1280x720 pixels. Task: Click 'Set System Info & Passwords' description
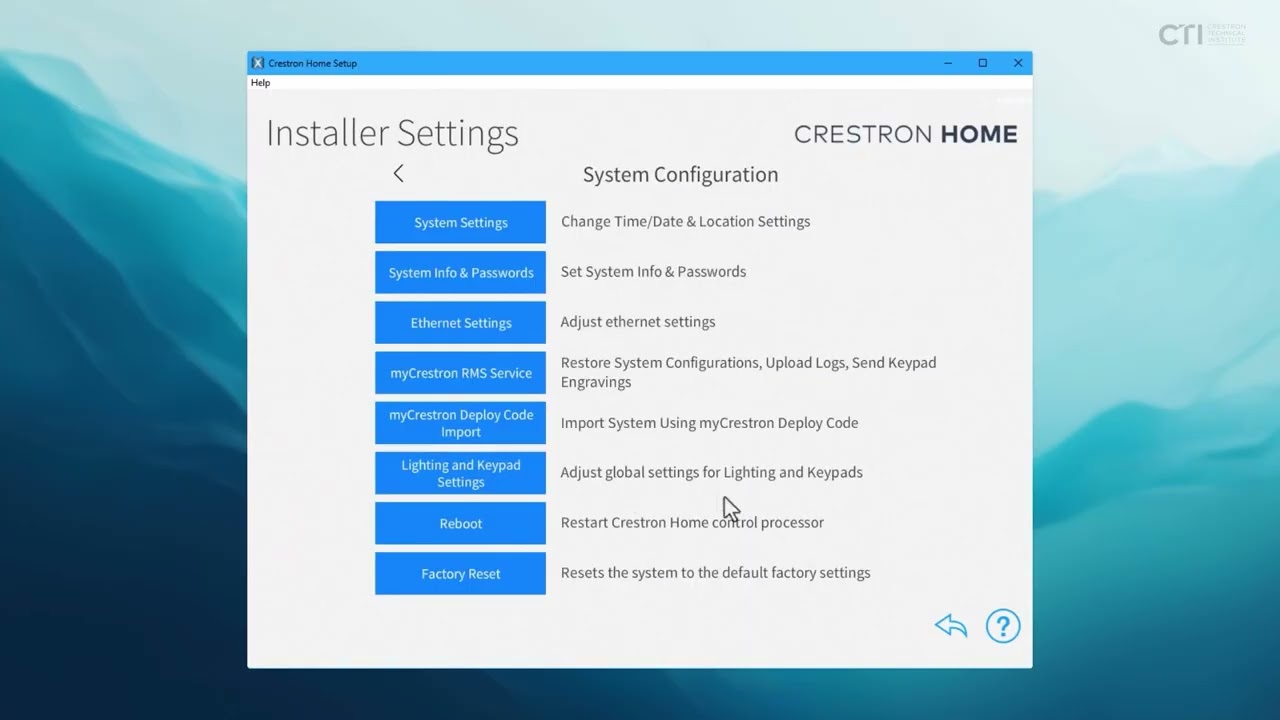coord(653,272)
